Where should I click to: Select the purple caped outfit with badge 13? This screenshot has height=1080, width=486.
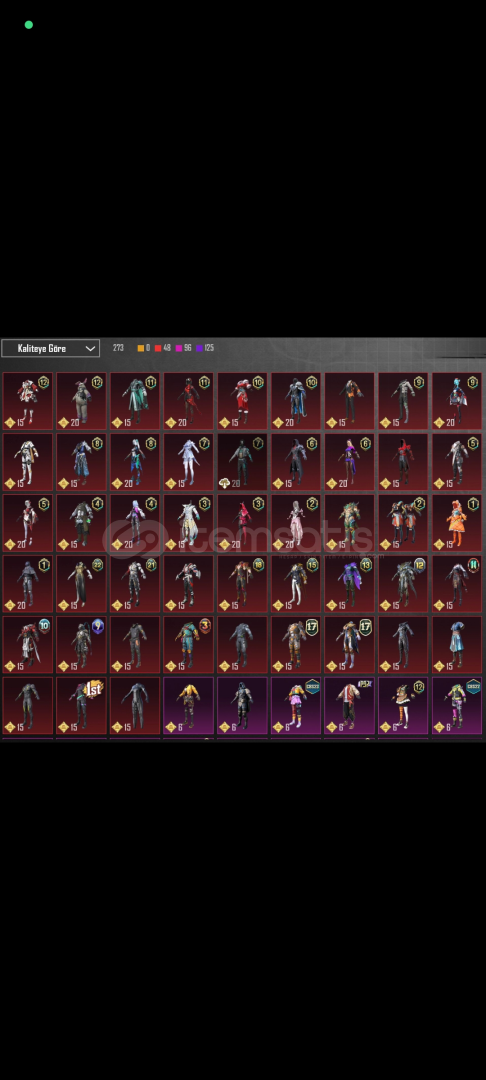tap(350, 583)
